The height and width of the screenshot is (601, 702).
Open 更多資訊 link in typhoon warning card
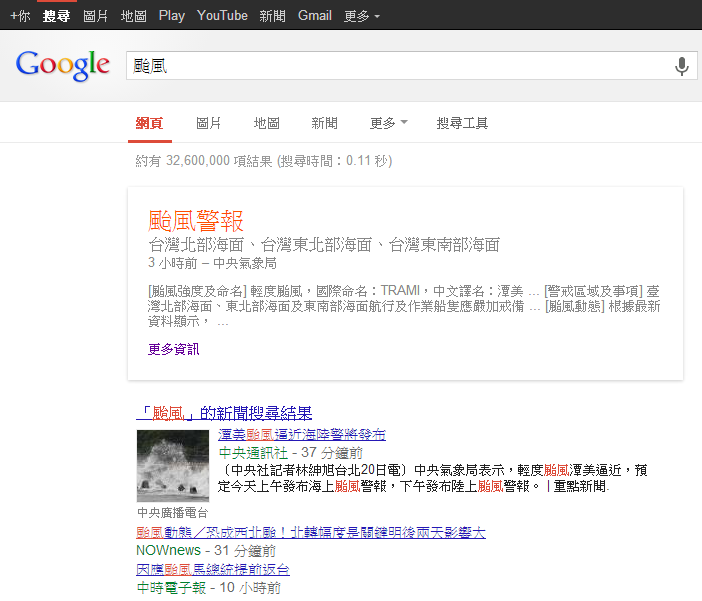(173, 349)
